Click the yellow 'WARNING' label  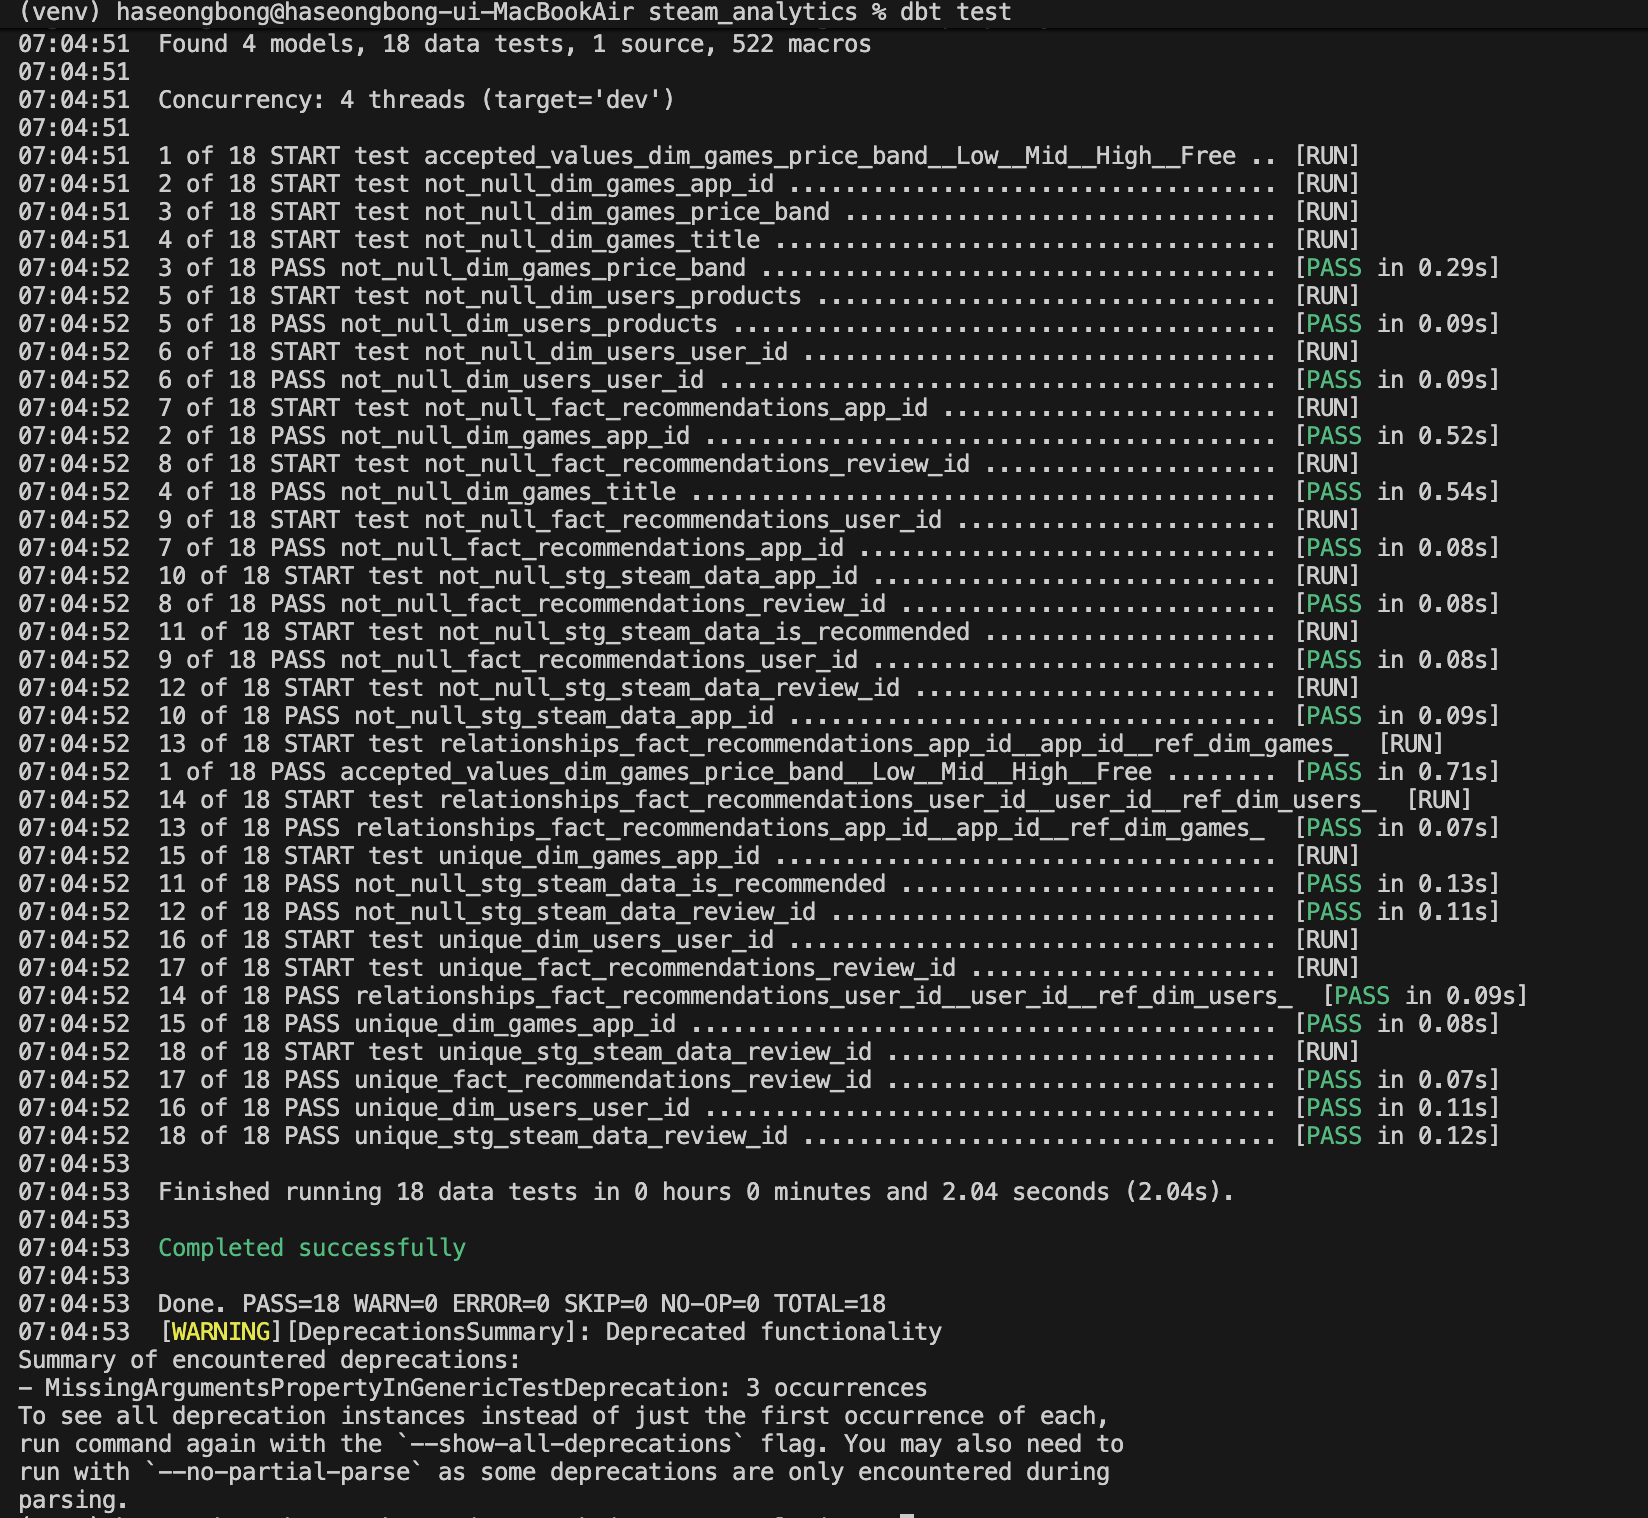(x=221, y=1332)
